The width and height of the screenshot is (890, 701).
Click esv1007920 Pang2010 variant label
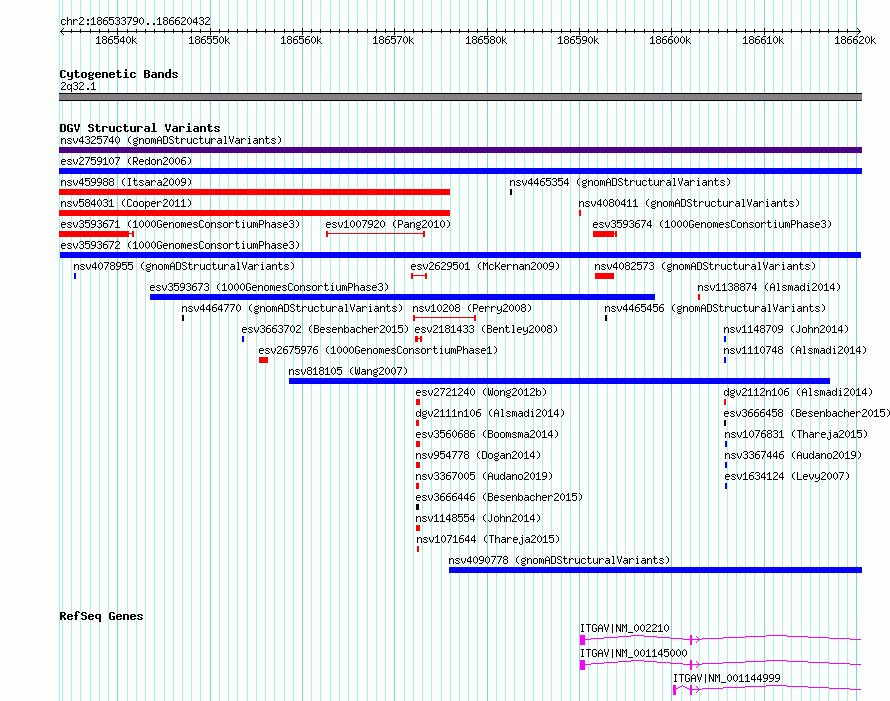pos(388,224)
